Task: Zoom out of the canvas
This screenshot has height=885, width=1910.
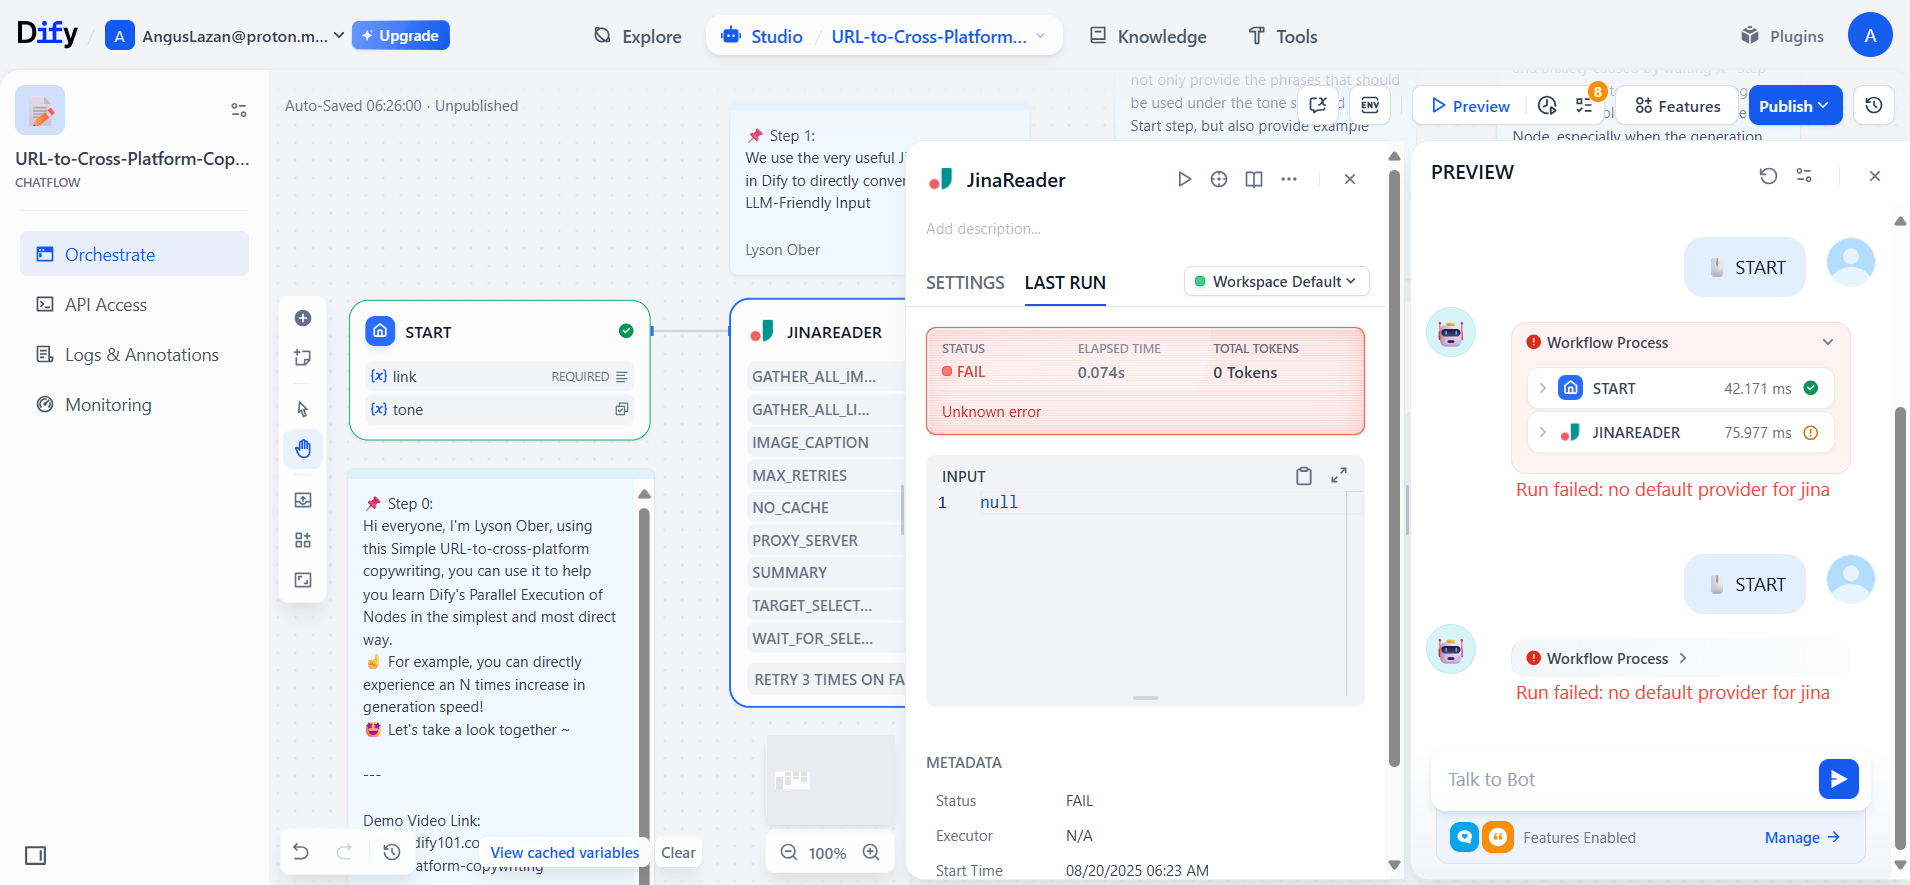Action: pos(789,853)
